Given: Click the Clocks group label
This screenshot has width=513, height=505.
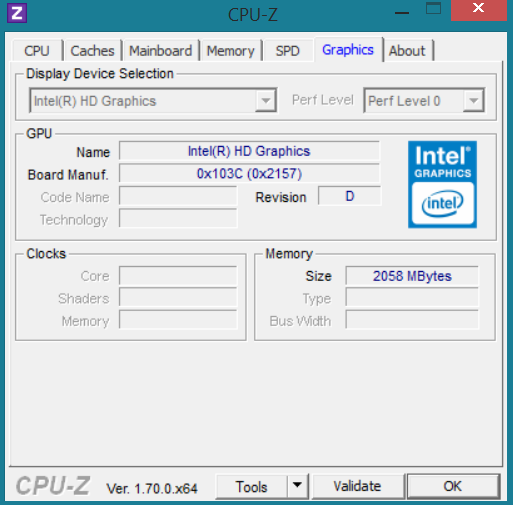Looking at the screenshot, I should (46, 254).
